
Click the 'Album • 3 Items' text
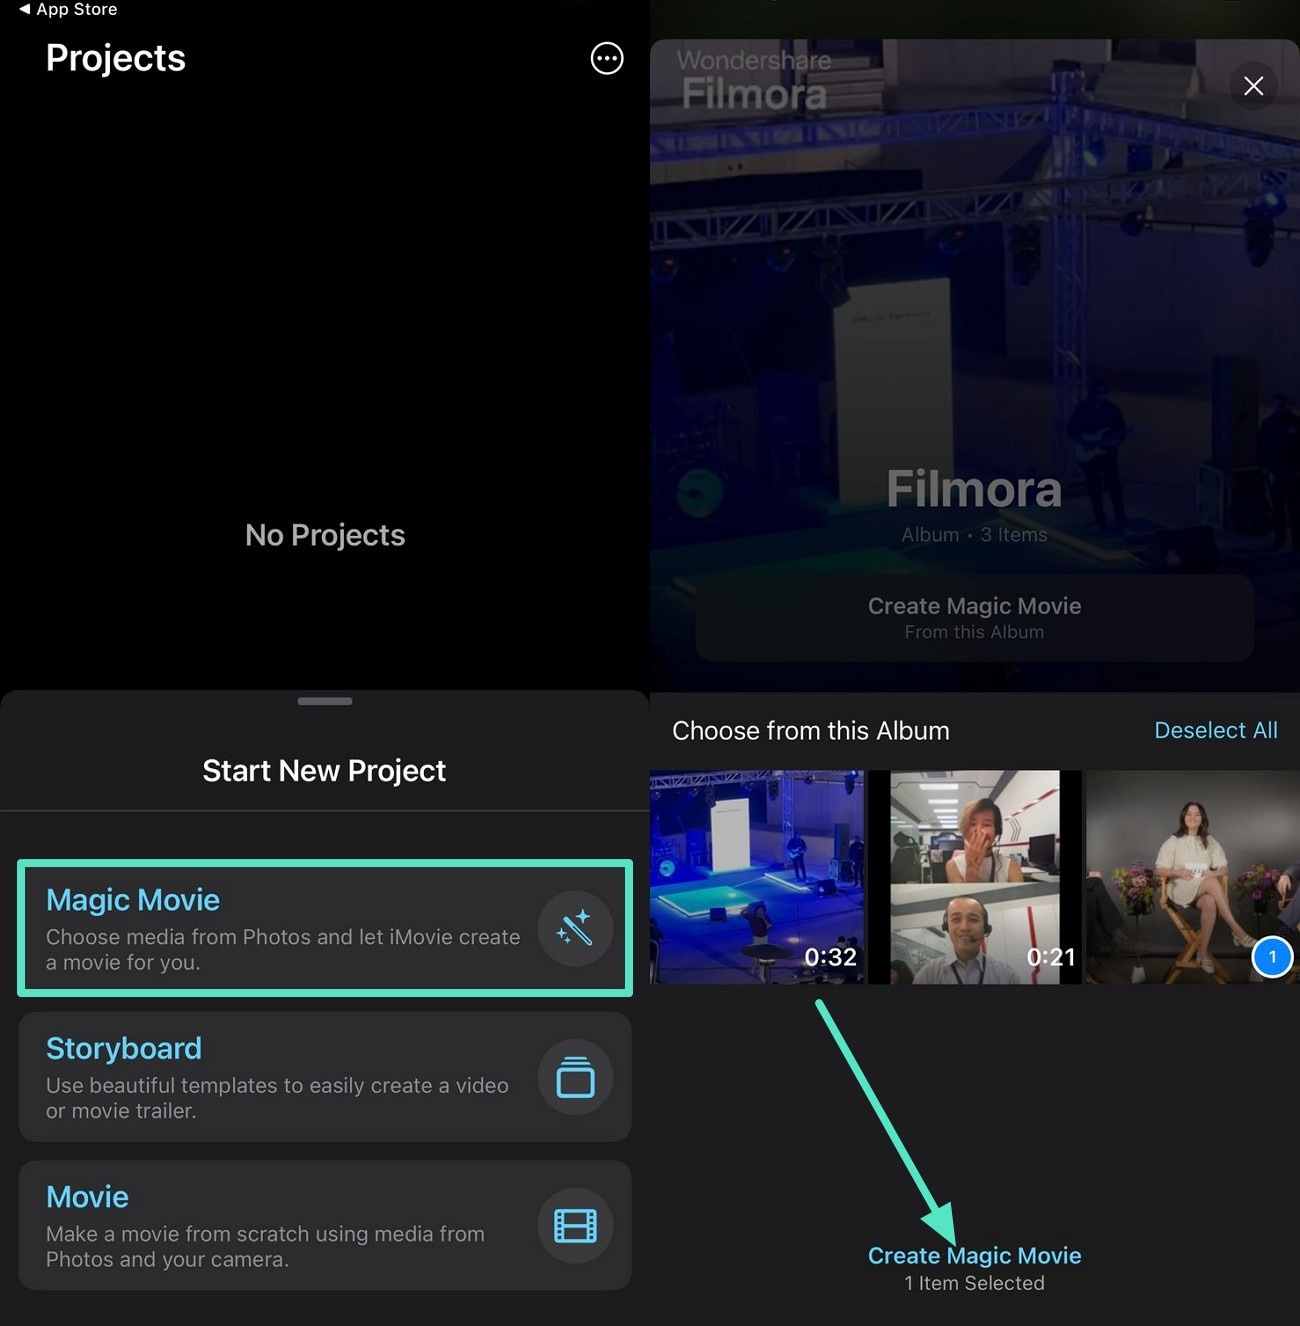(x=975, y=535)
